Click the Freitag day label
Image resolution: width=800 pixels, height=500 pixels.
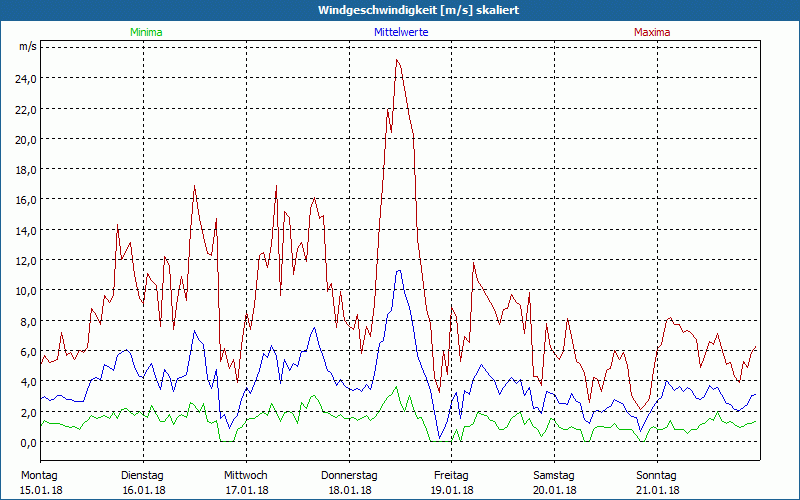point(452,476)
